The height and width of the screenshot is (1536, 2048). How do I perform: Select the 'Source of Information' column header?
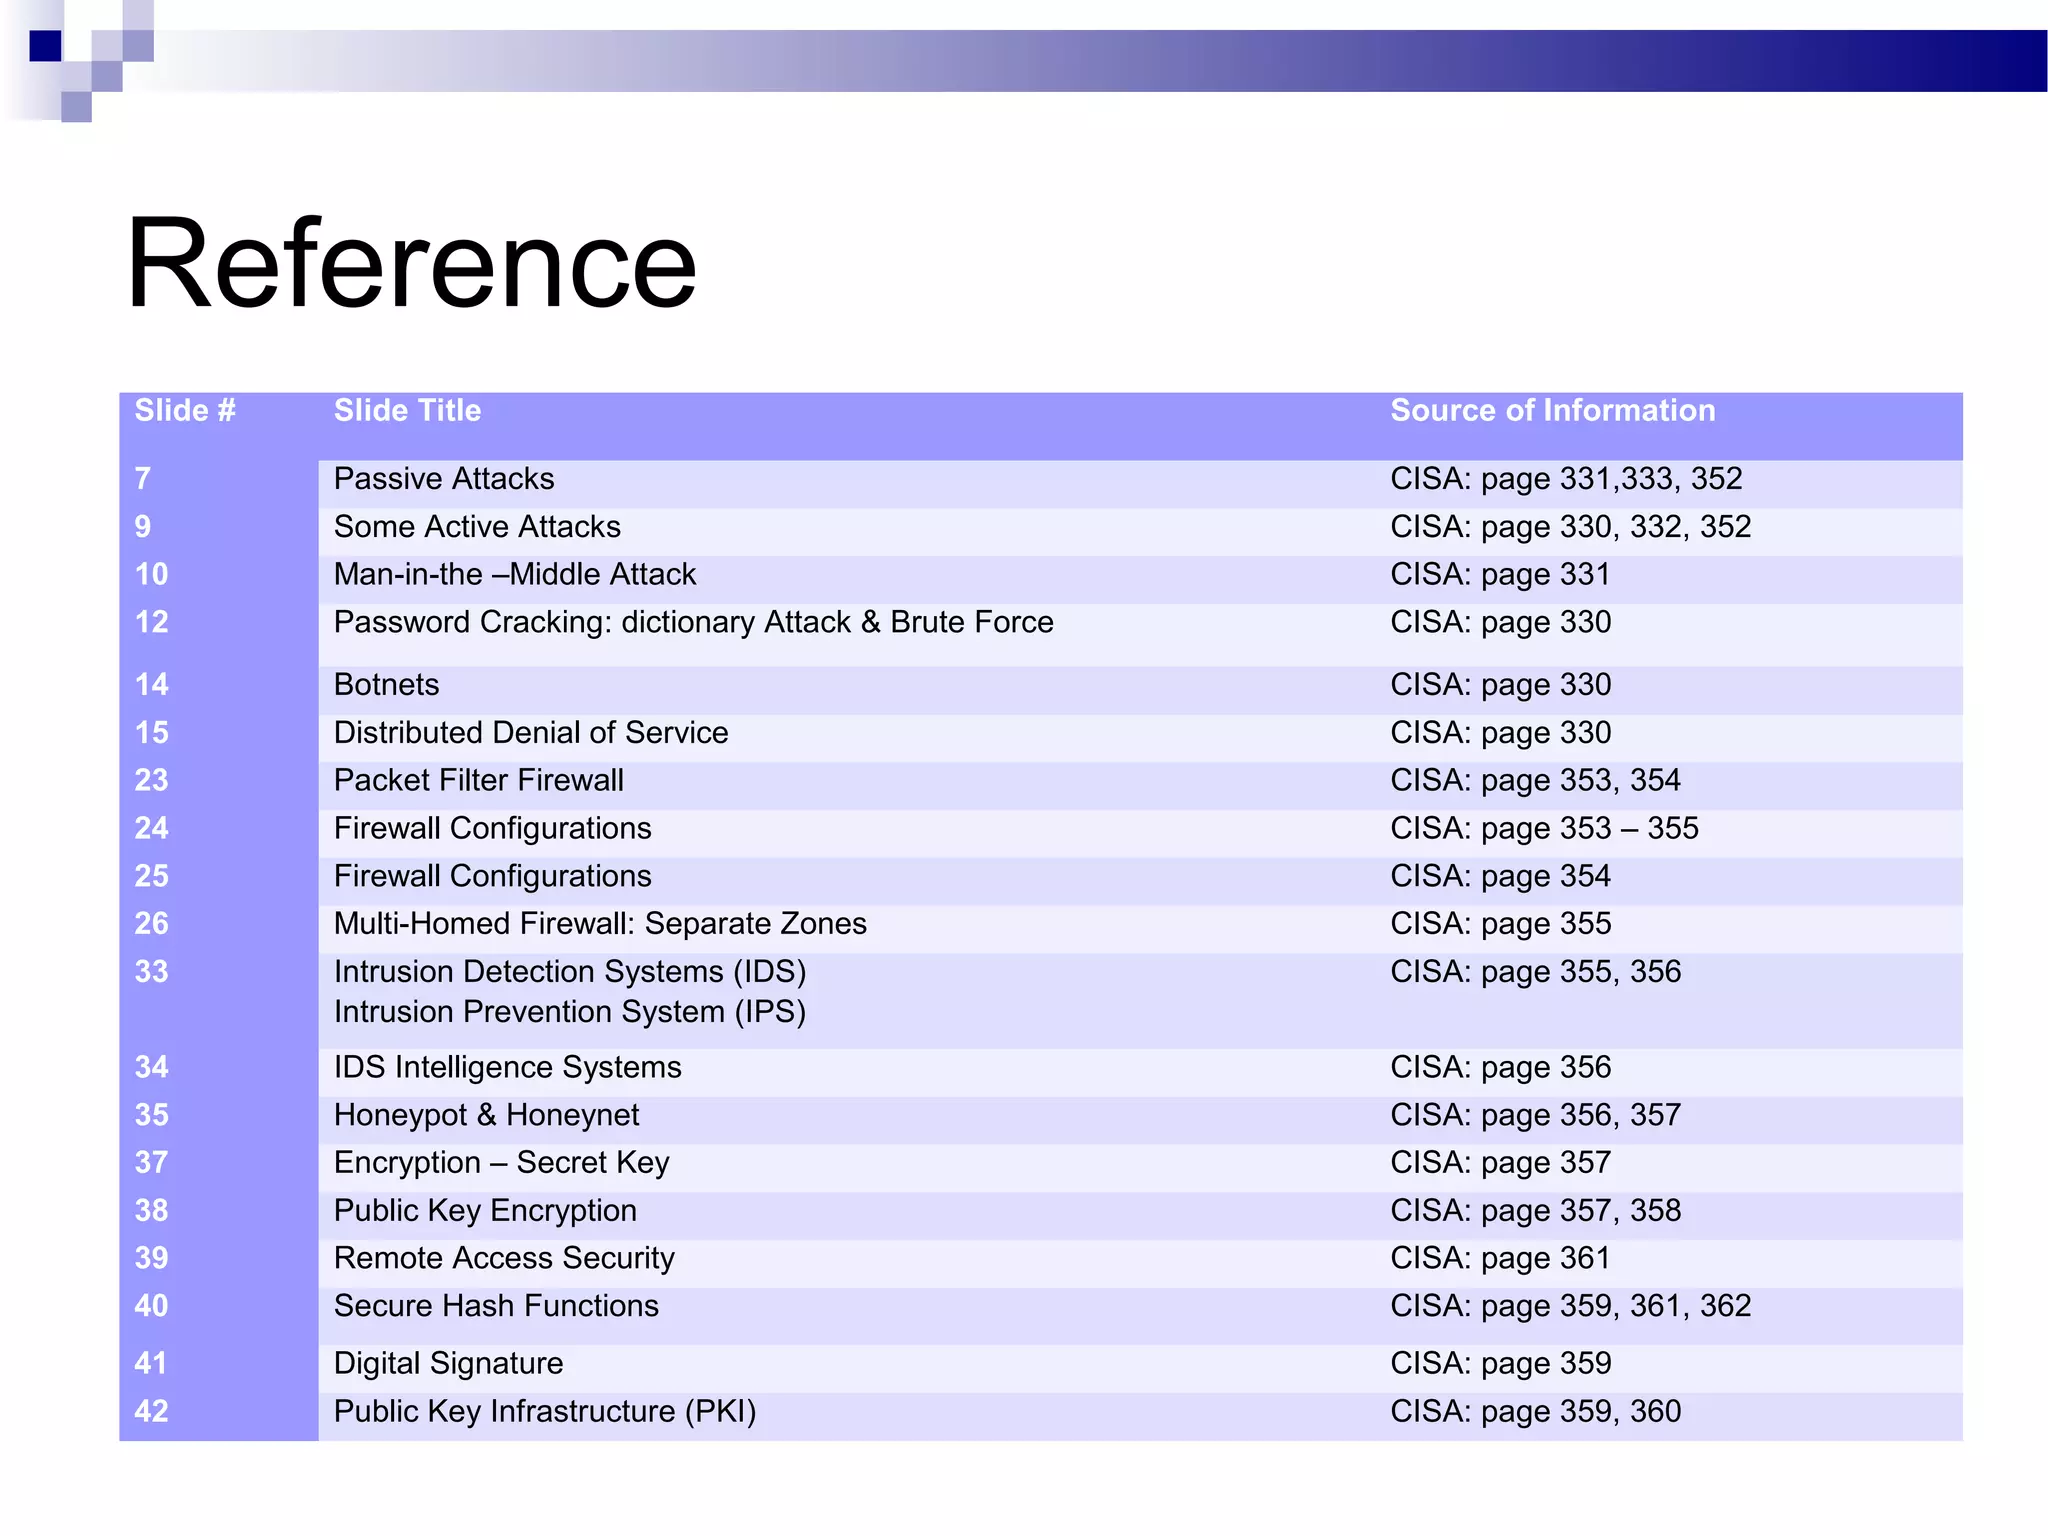[x=1552, y=411]
